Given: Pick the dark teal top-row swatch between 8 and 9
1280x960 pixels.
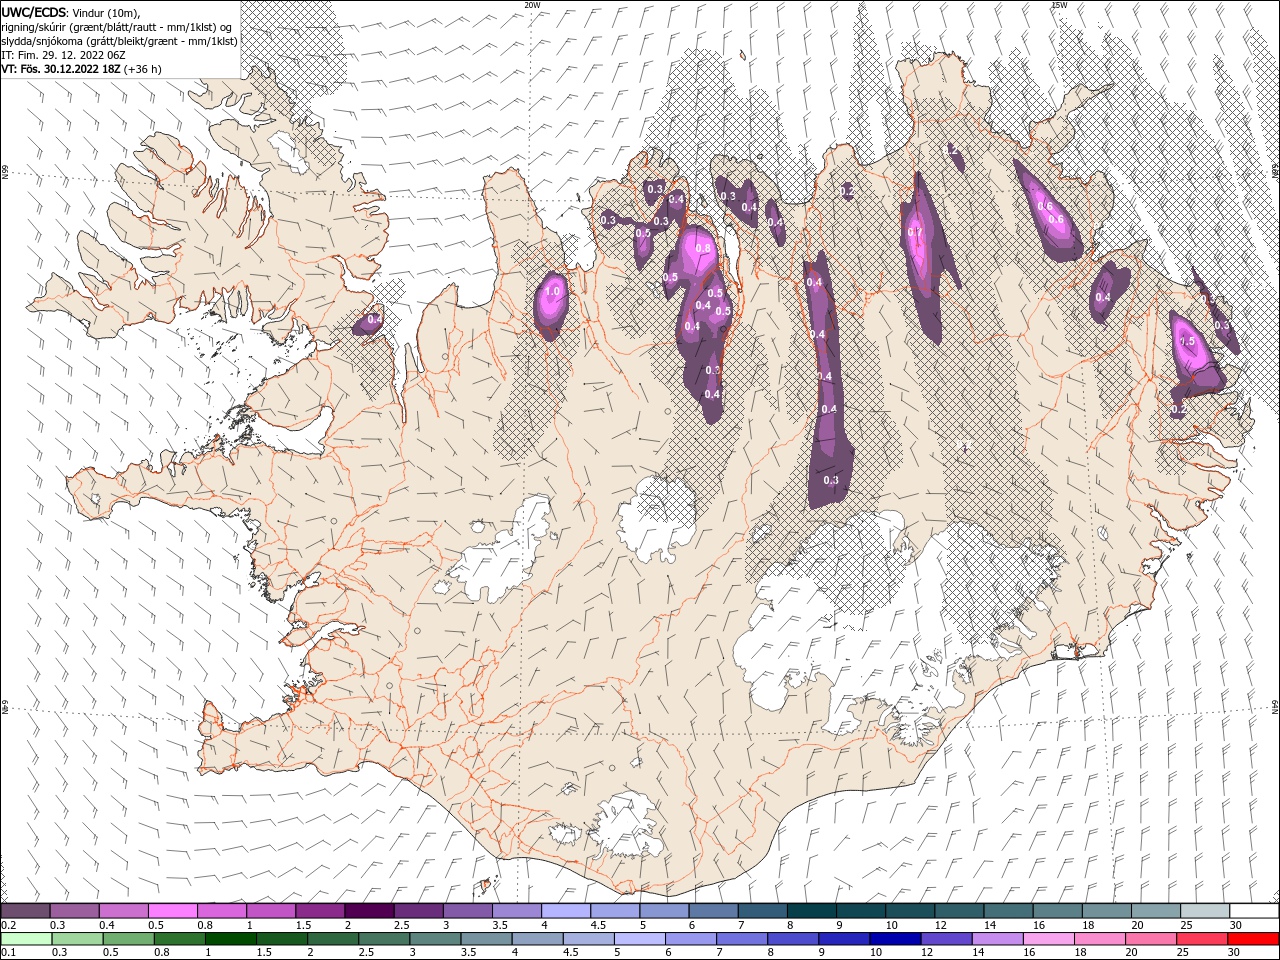Looking at the screenshot, I should click(x=812, y=910).
